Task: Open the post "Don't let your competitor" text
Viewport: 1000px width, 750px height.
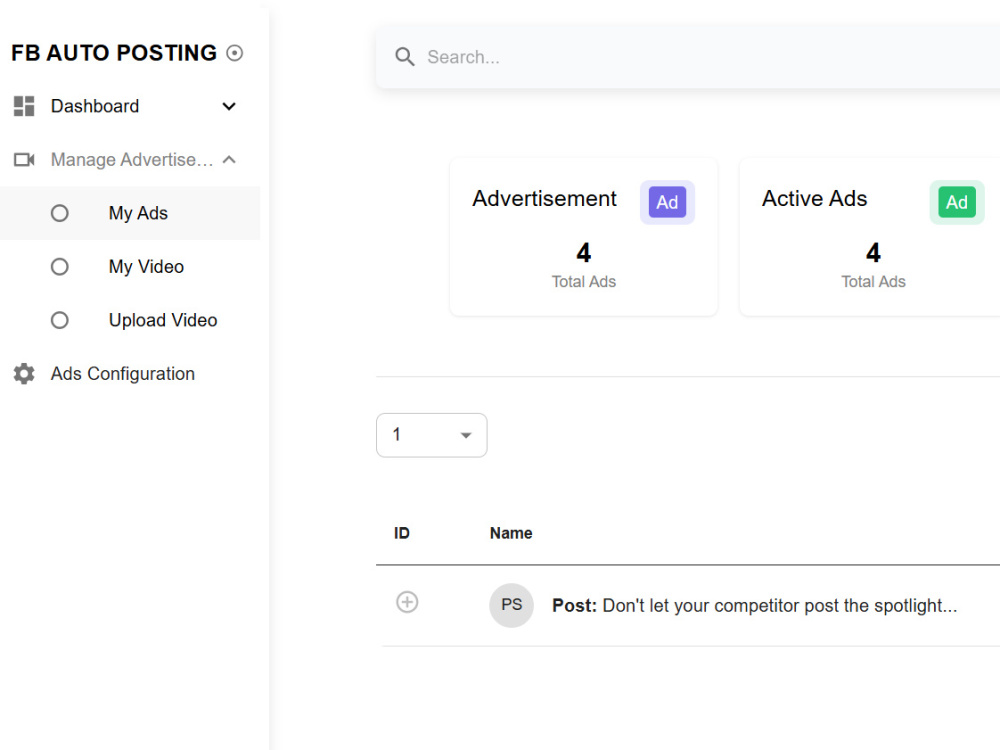Action: coord(754,605)
